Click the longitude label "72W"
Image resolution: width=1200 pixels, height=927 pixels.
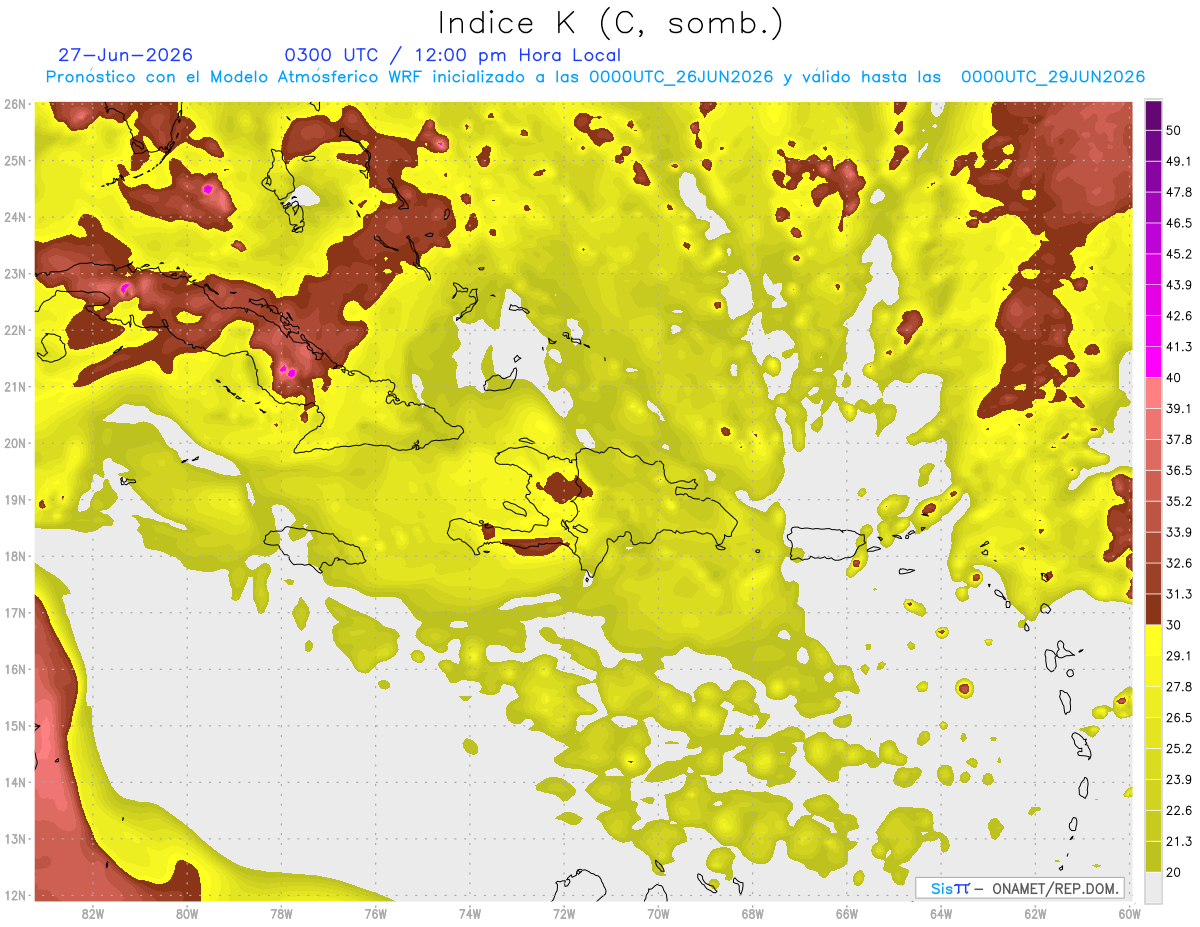coord(564,913)
